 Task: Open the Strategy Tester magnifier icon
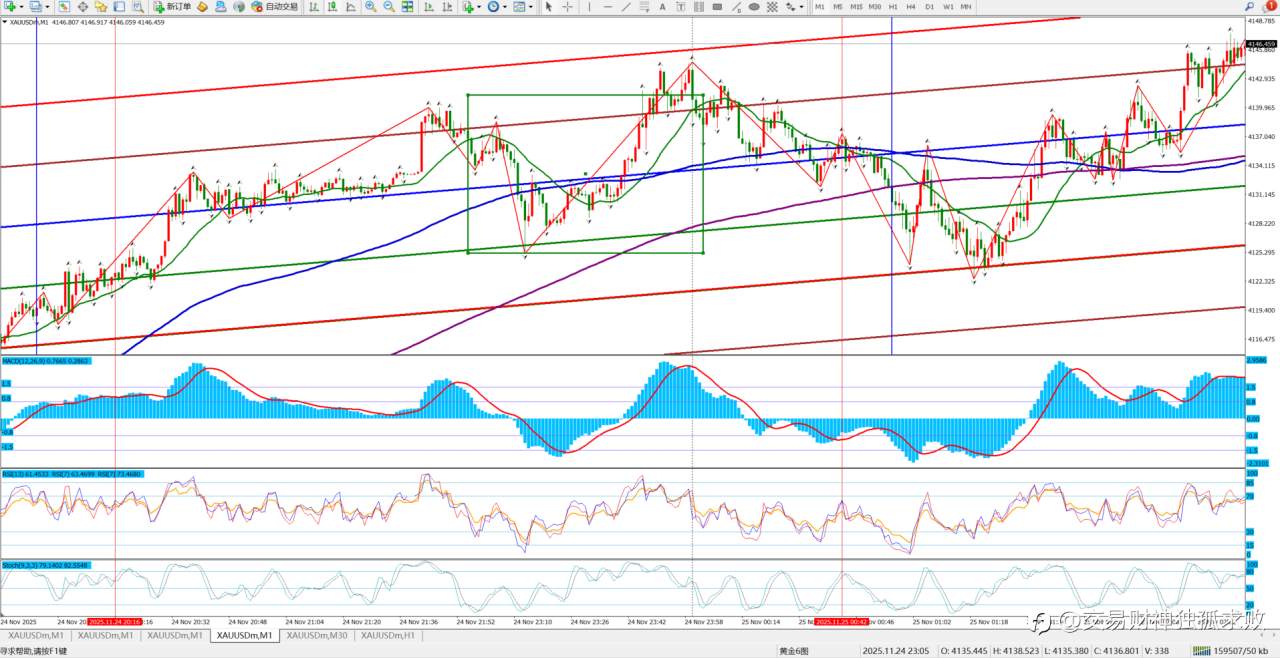pyautogui.click(x=138, y=6)
